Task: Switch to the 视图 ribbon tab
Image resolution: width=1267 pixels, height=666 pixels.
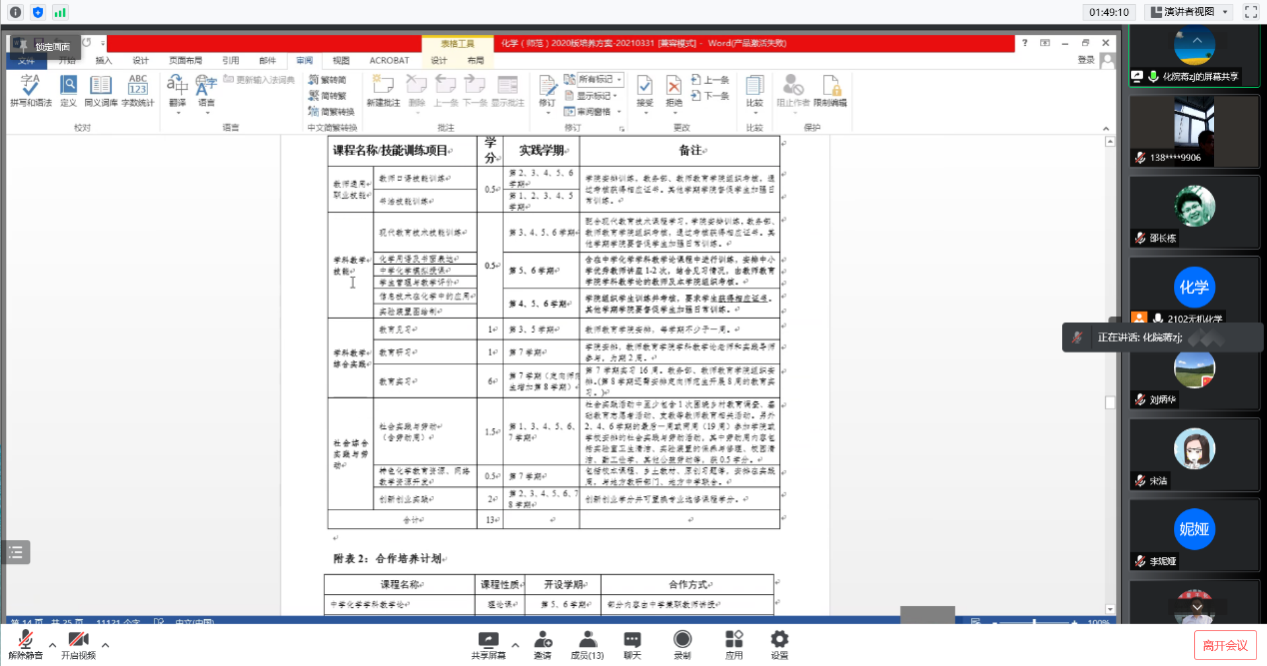Action: [x=341, y=60]
